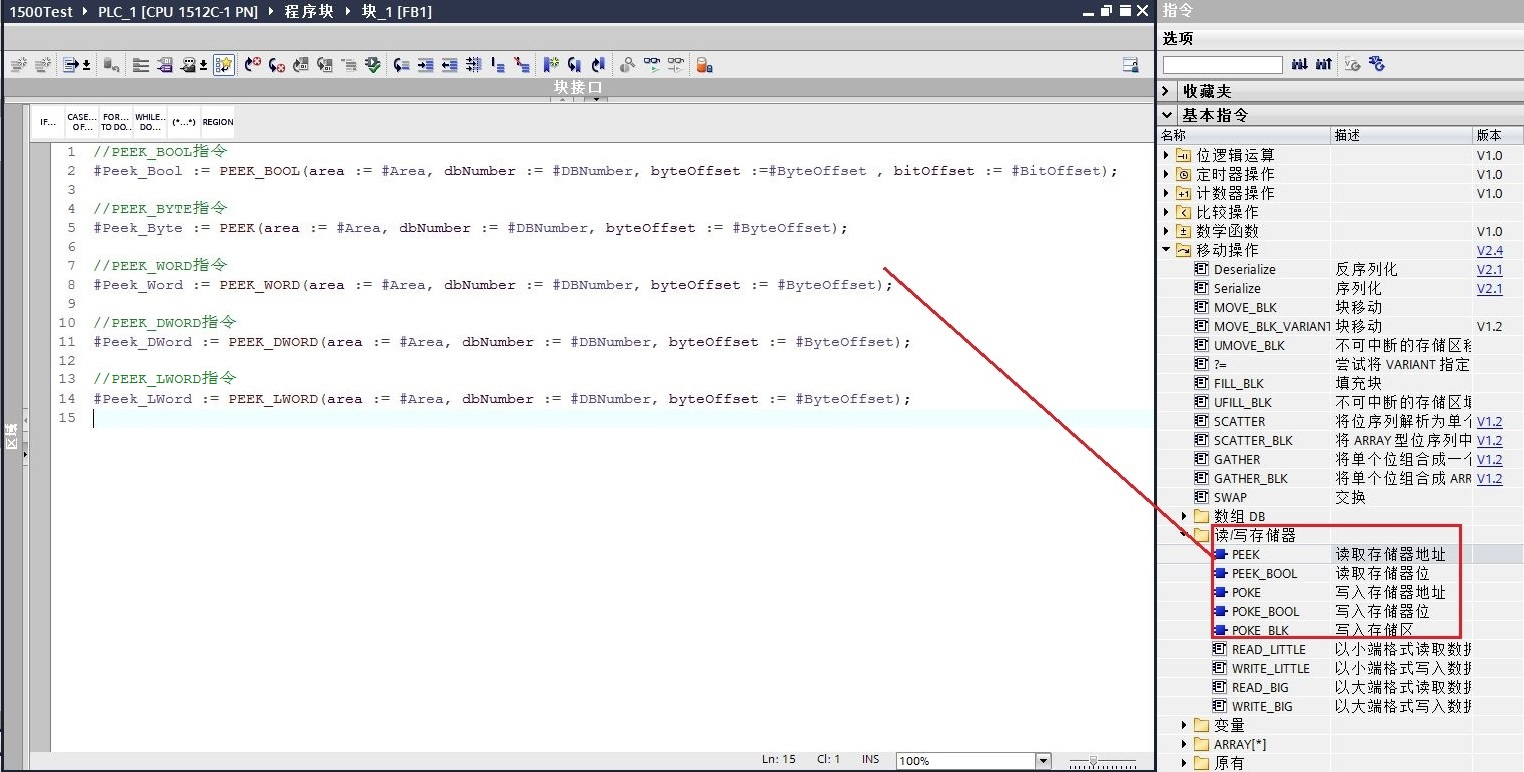The width and height of the screenshot is (1524, 772).
Task: Click the instruction search input field
Action: click(1222, 64)
